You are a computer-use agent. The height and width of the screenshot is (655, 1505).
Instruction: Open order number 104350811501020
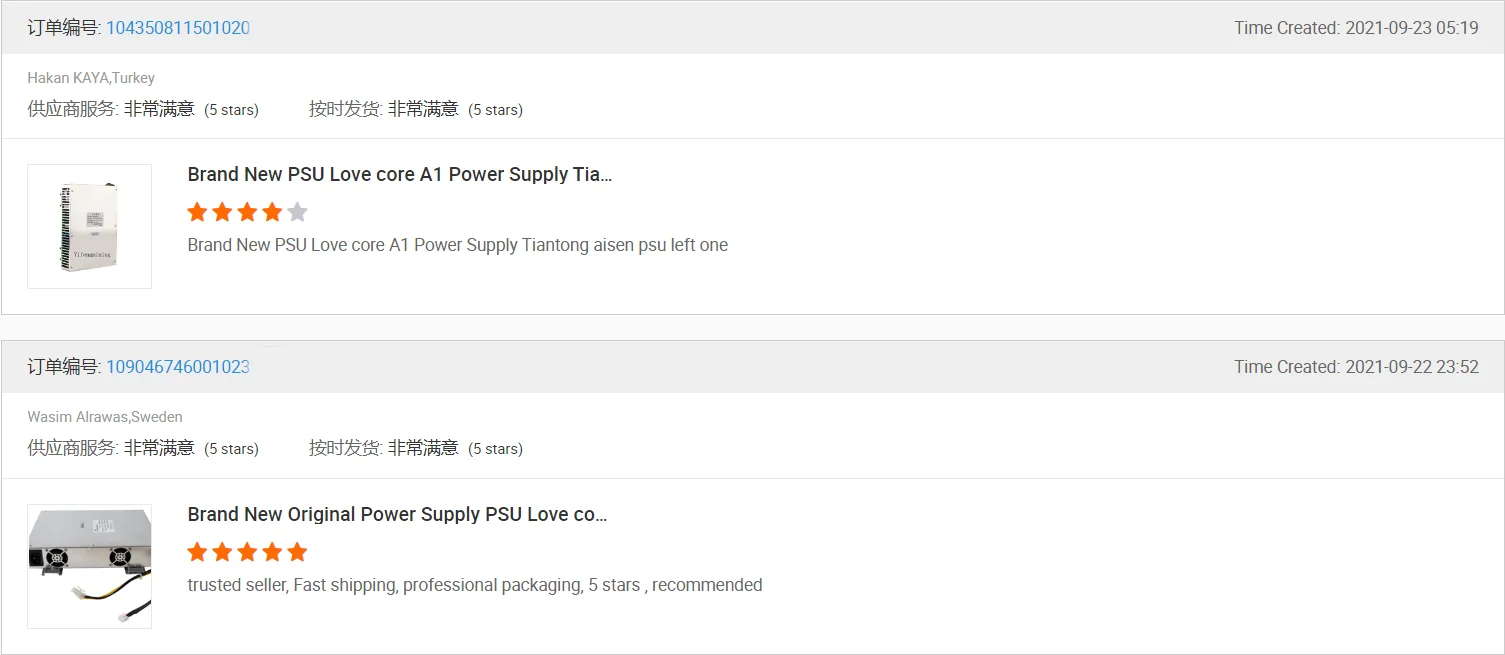pyautogui.click(x=178, y=28)
